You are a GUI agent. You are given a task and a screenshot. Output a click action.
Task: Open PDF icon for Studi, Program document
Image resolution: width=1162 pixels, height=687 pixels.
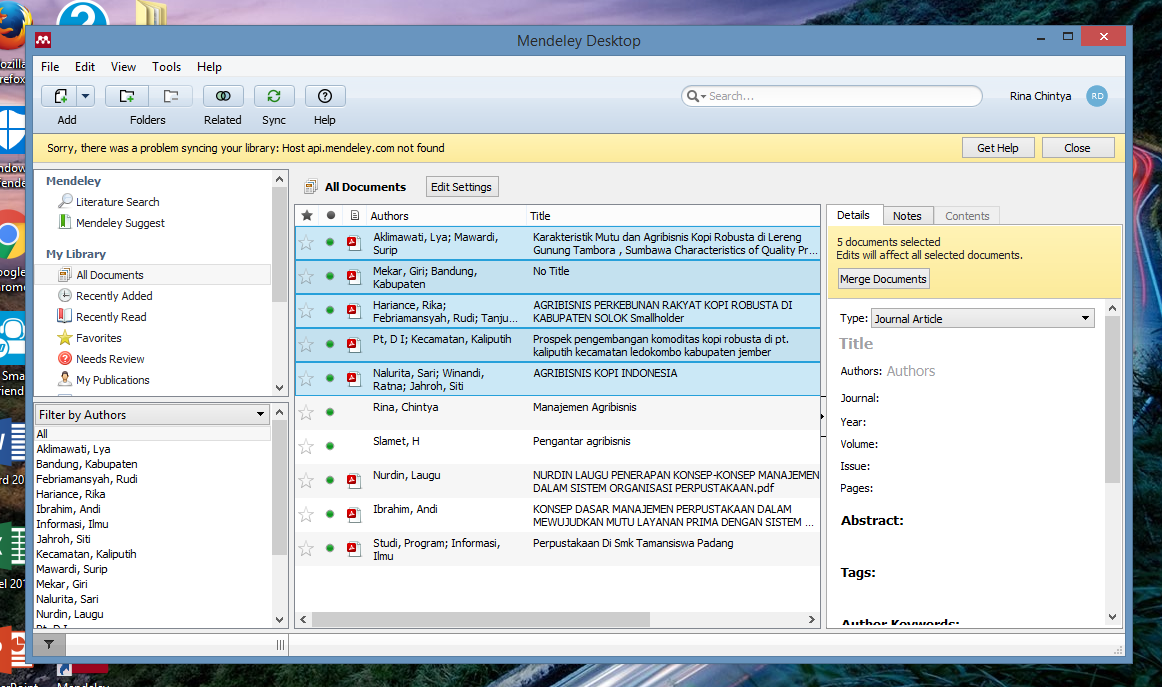[353, 548]
